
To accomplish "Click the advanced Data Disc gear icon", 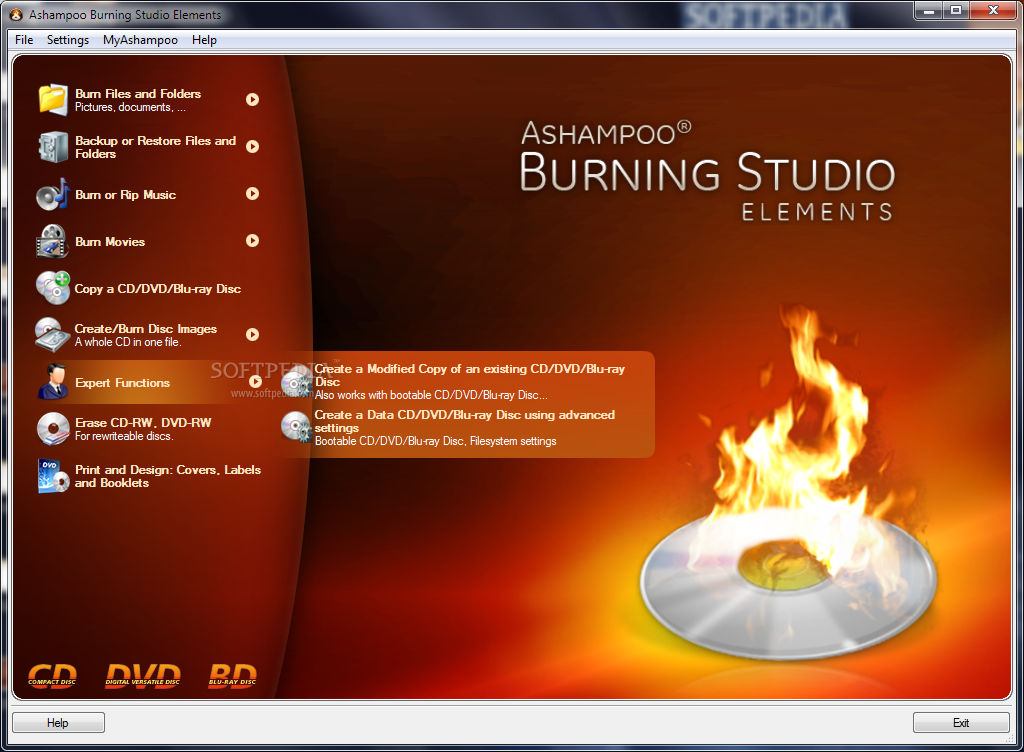I will coord(296,427).
